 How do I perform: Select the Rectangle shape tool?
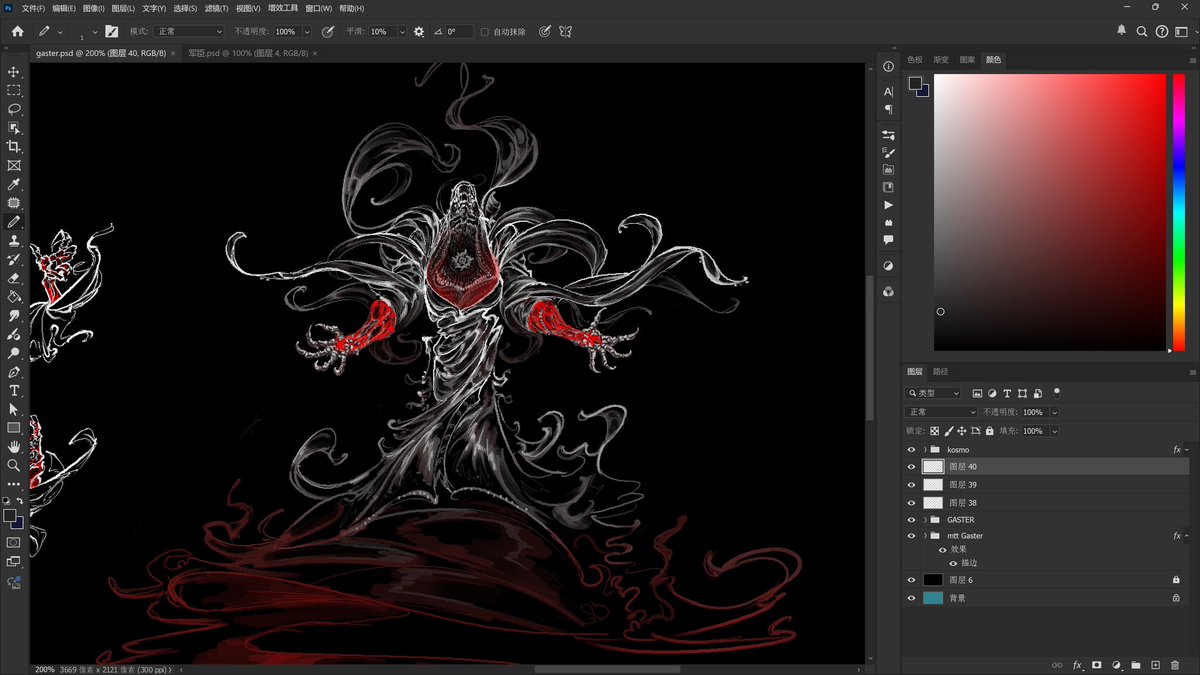[x=14, y=428]
